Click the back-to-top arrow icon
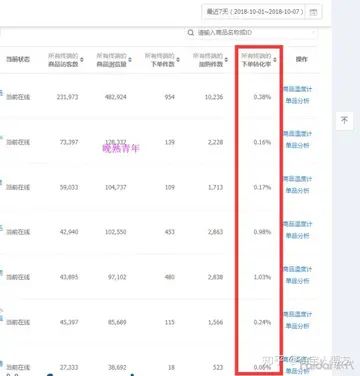Screen dimensions: 360x376 (344, 120)
